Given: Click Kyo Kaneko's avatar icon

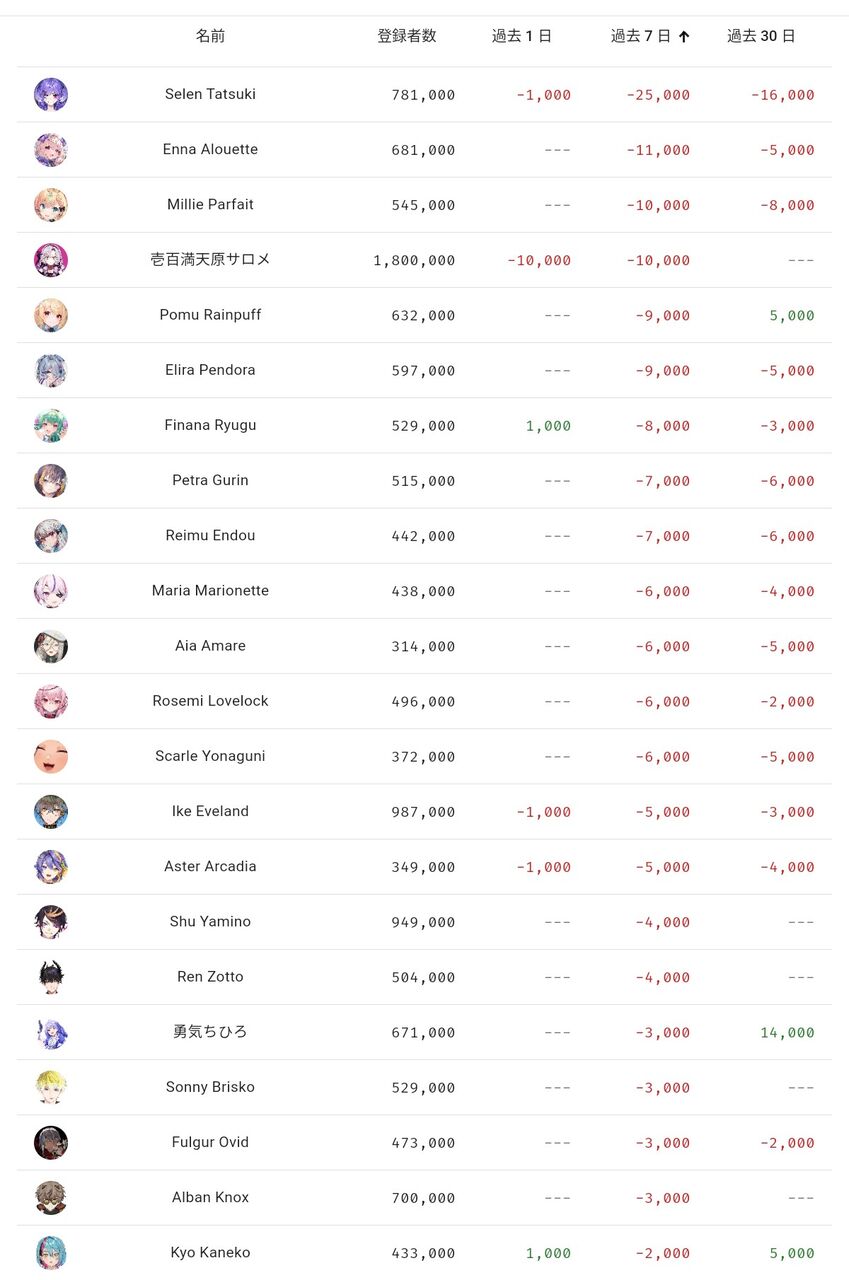Looking at the screenshot, I should click(x=51, y=1253).
